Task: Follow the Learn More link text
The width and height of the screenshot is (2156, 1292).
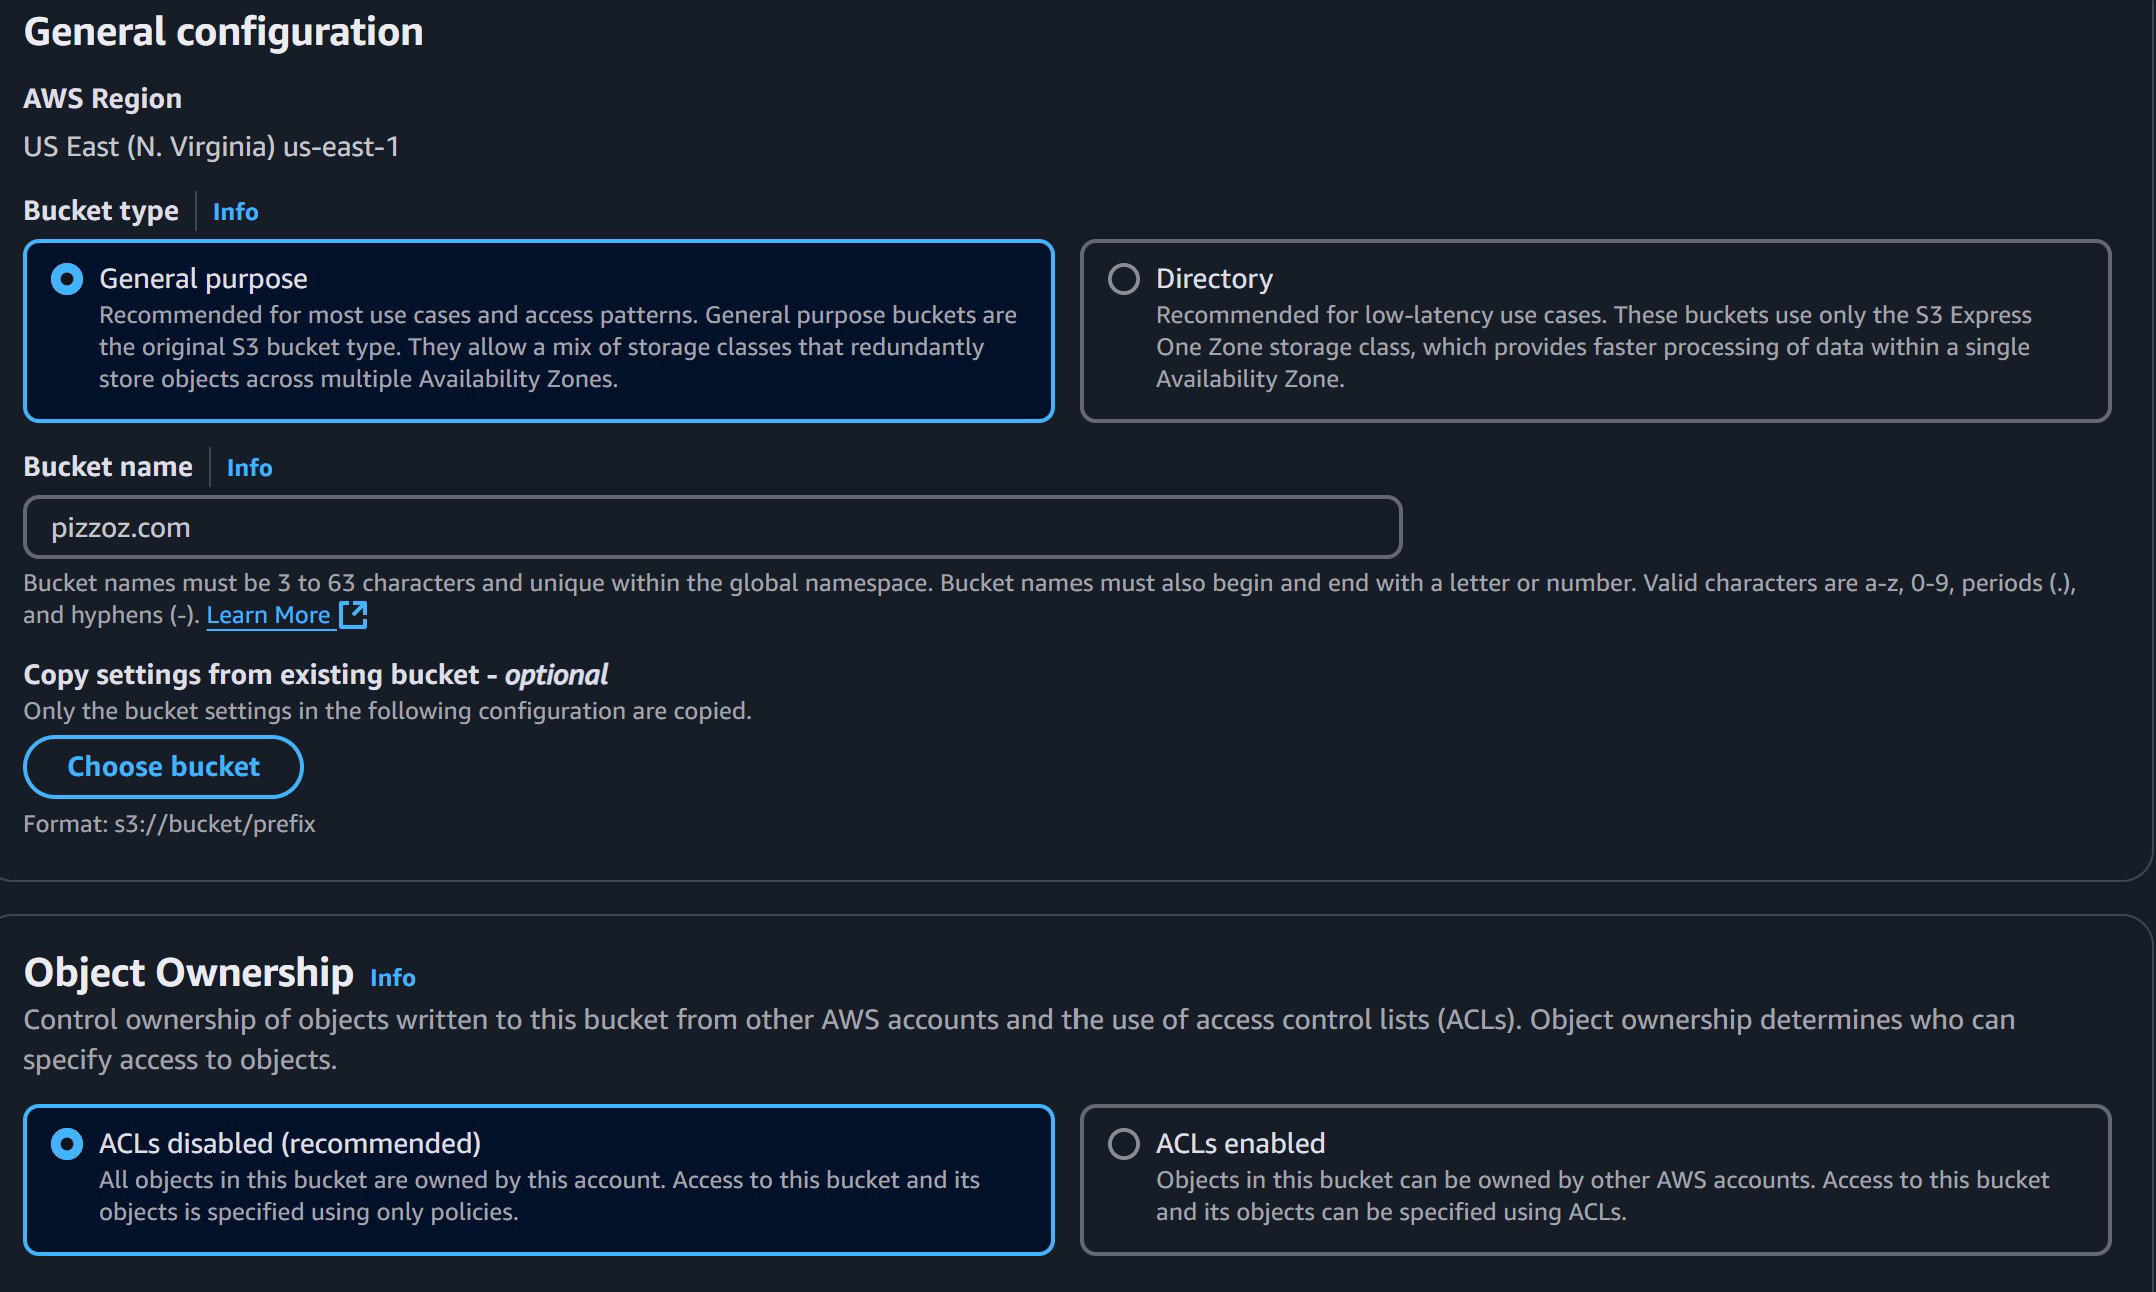Action: (x=268, y=616)
